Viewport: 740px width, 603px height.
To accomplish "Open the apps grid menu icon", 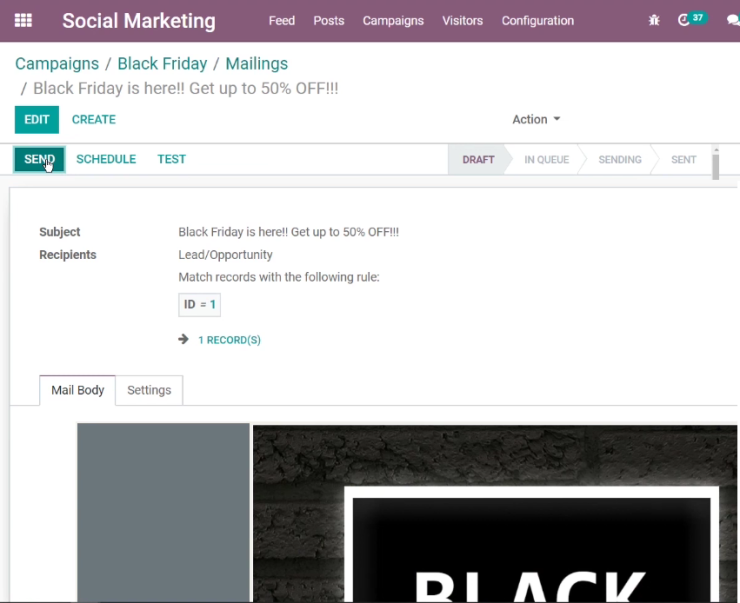I will [23, 21].
